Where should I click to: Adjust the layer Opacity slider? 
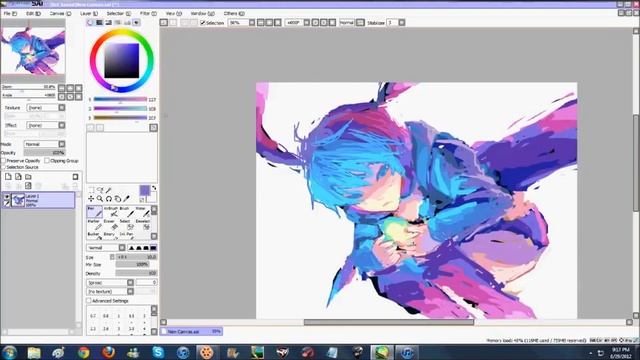tap(44, 153)
